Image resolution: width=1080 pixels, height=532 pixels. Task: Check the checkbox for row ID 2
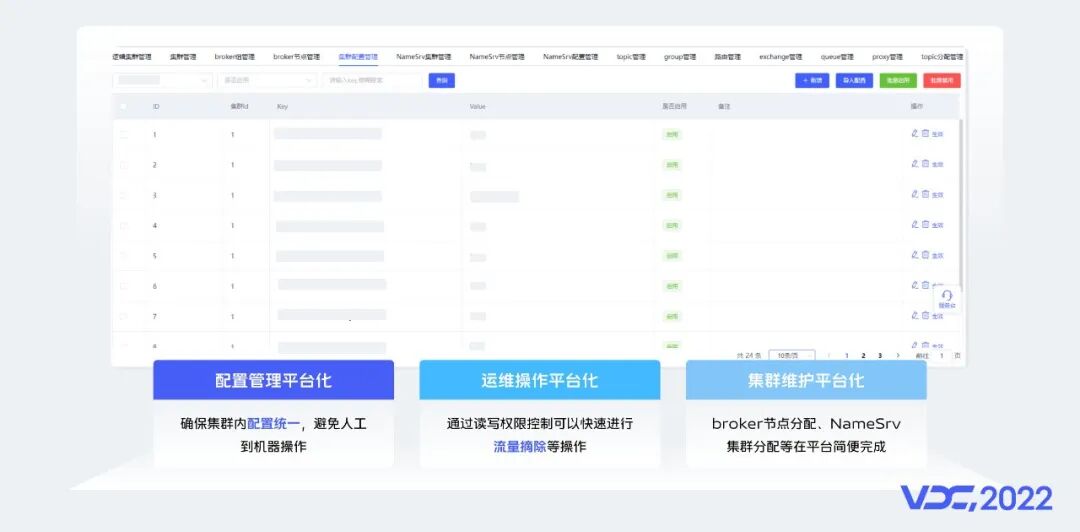(123, 165)
